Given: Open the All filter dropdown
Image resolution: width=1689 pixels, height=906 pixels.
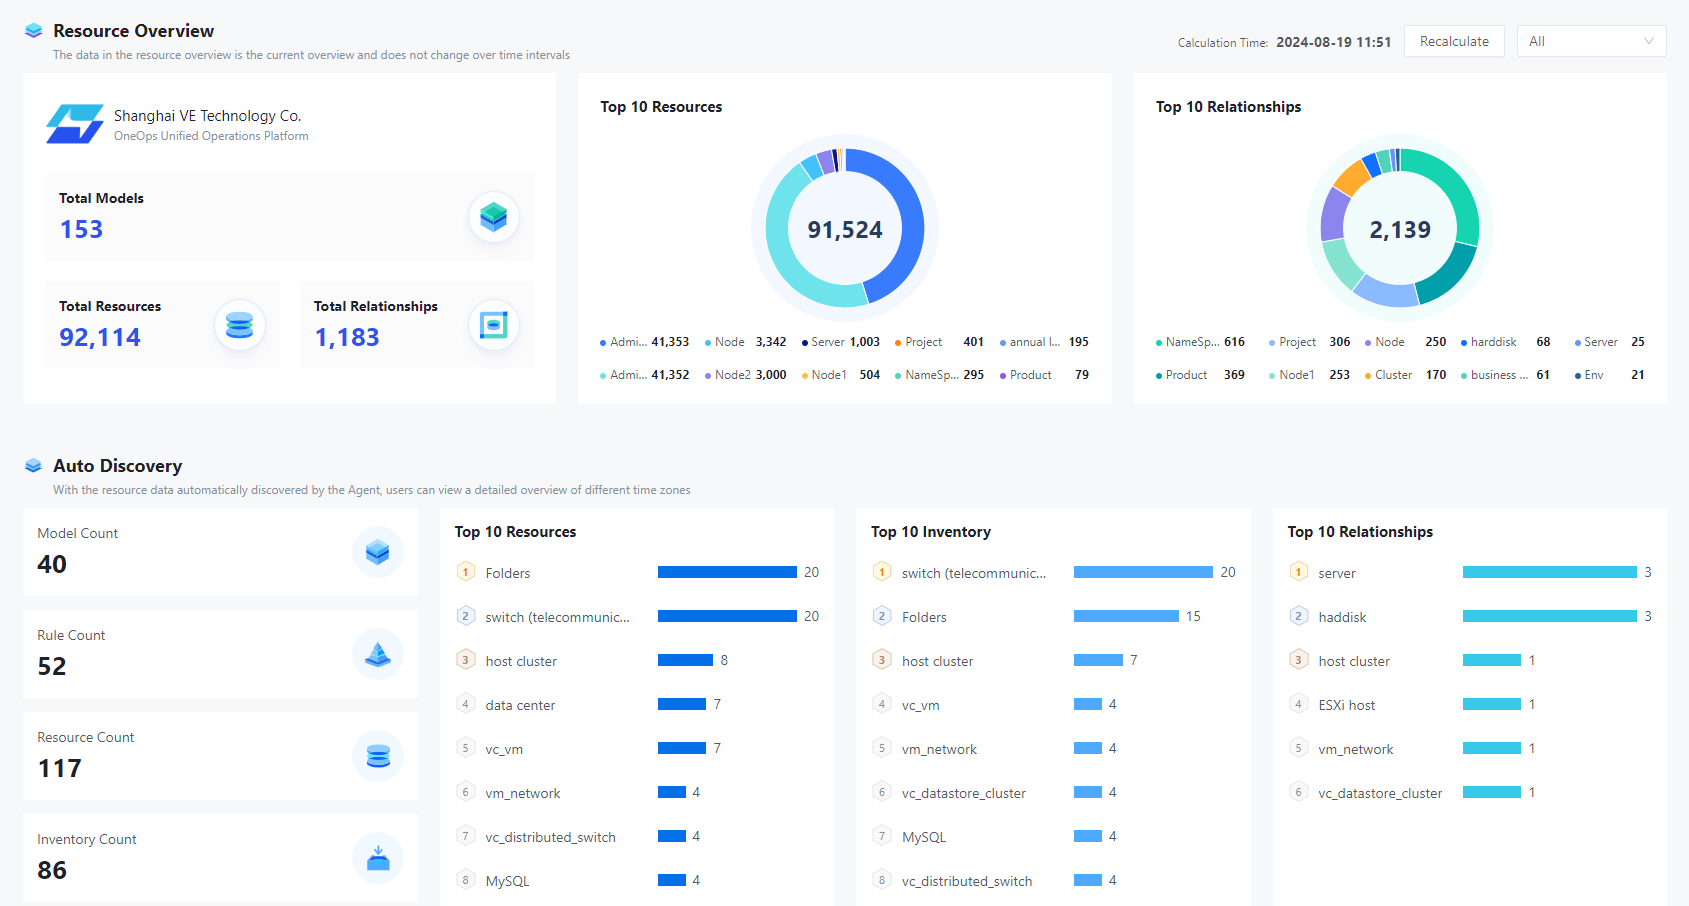Looking at the screenshot, I should point(1591,41).
